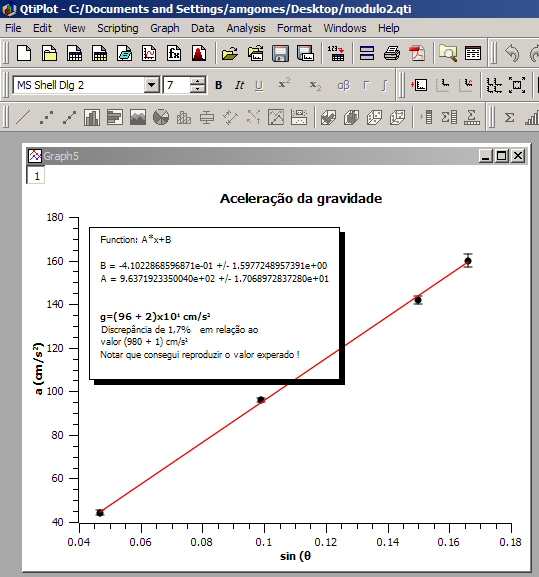Open the Data menu
This screenshot has height=577, width=539.
(203, 28)
